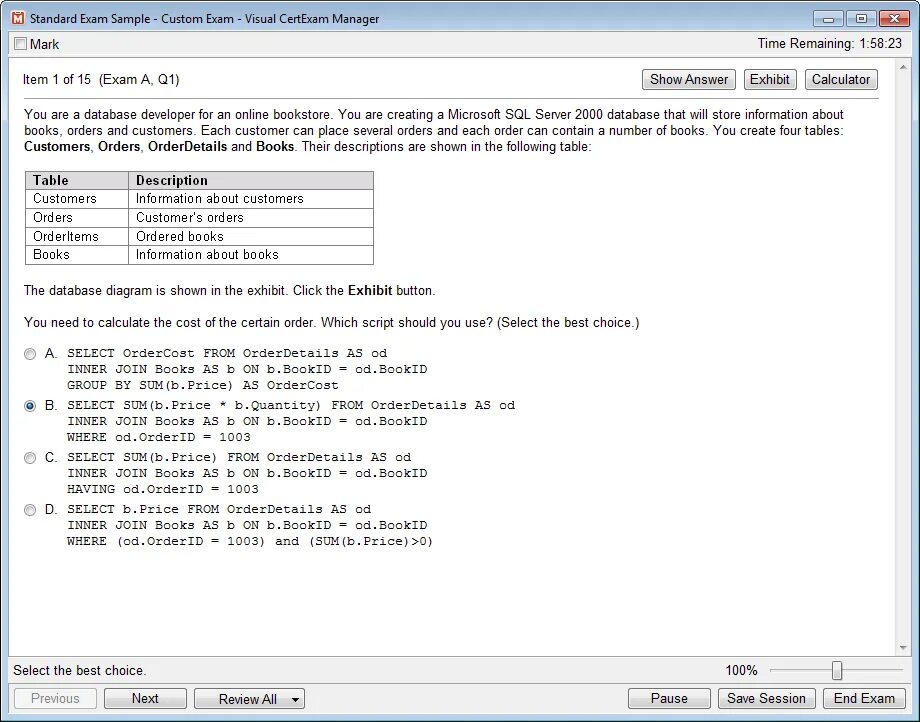The height and width of the screenshot is (722, 920).
Task: Click option C's HAVING SQL line
Action: (x=163, y=489)
